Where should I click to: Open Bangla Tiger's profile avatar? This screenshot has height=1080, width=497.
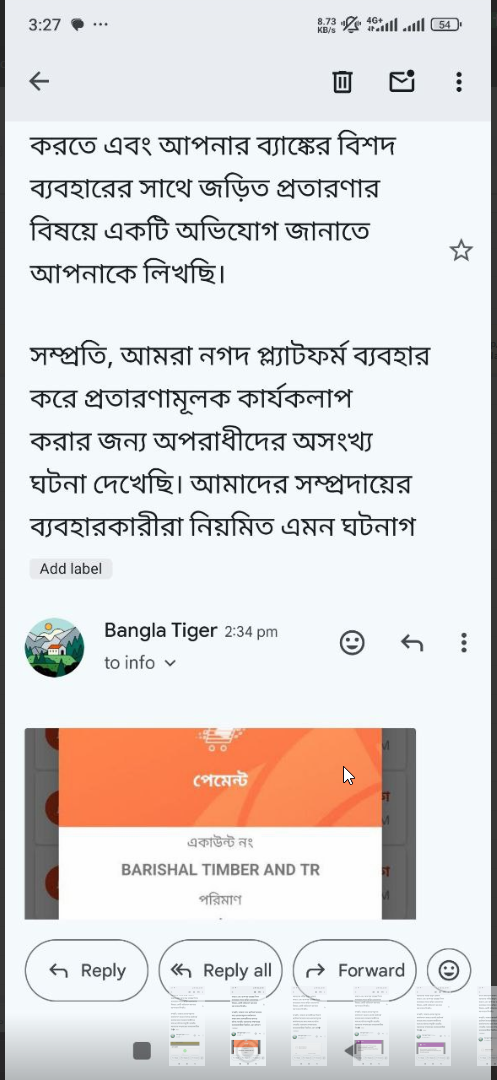click(54, 647)
